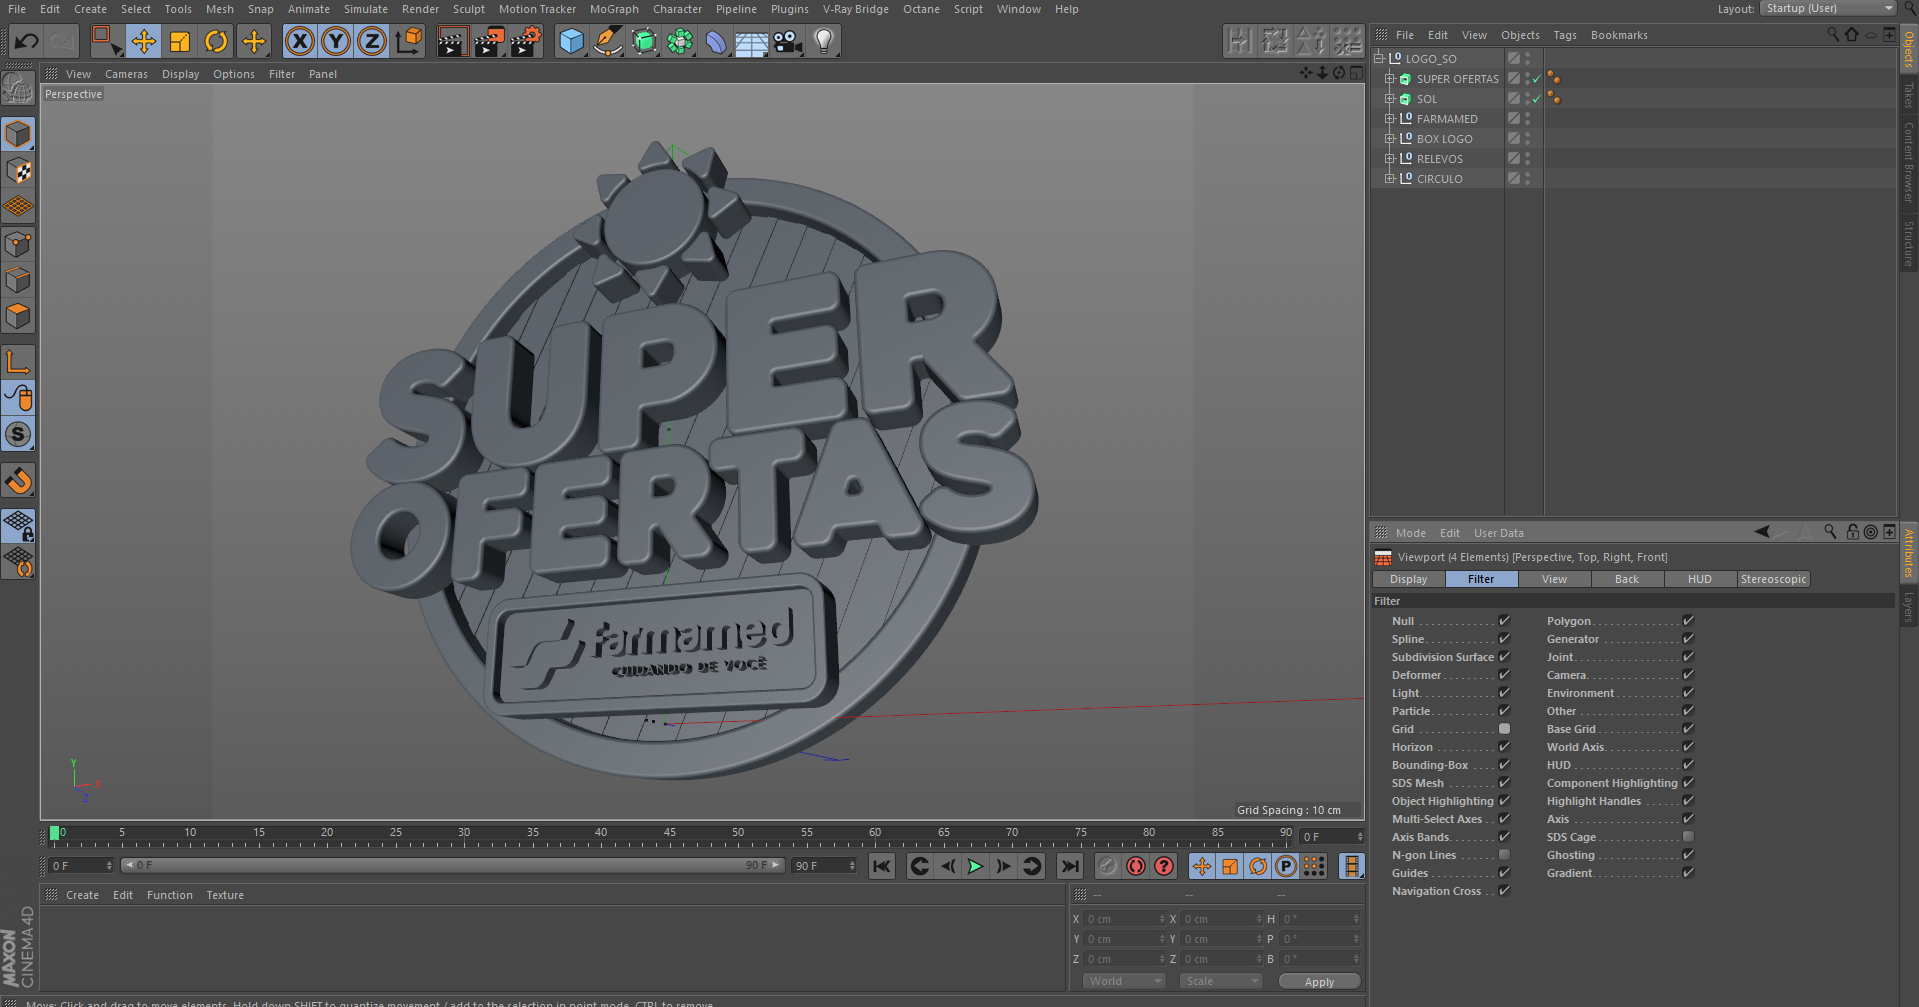Open the Simulate menu
Viewport: 1919px width, 1007px height.
pos(366,9)
